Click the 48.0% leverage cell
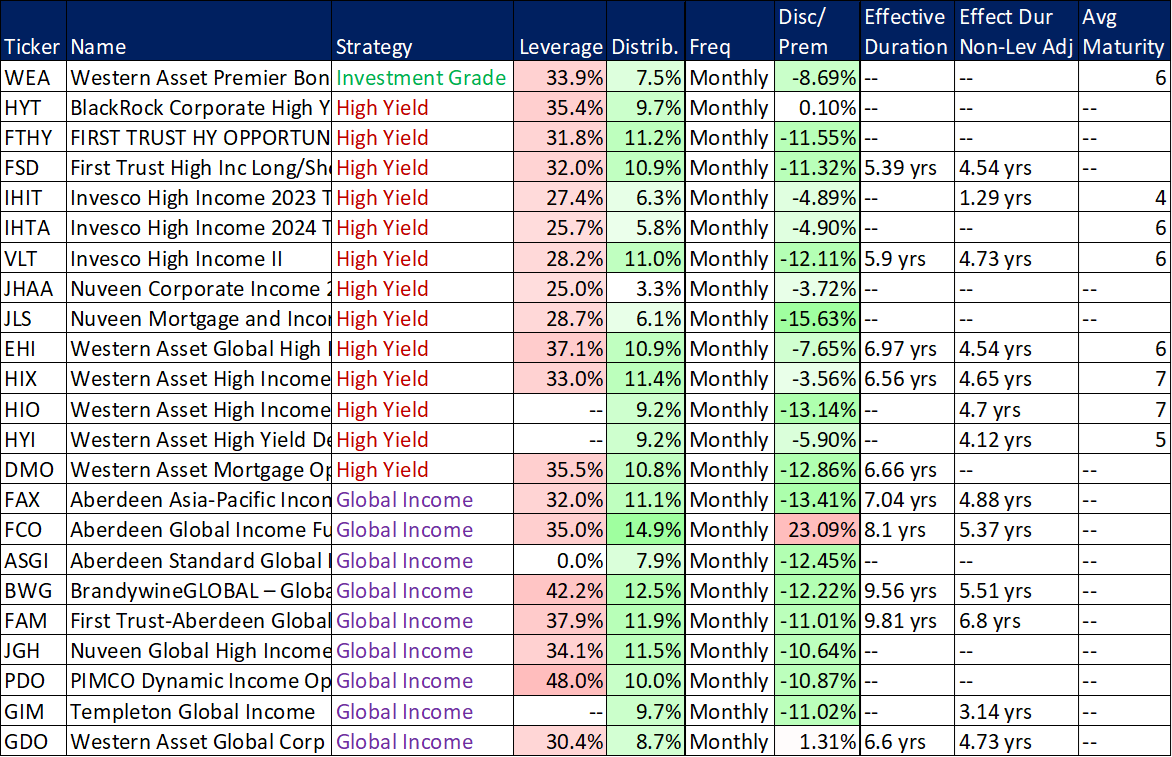 [560, 681]
